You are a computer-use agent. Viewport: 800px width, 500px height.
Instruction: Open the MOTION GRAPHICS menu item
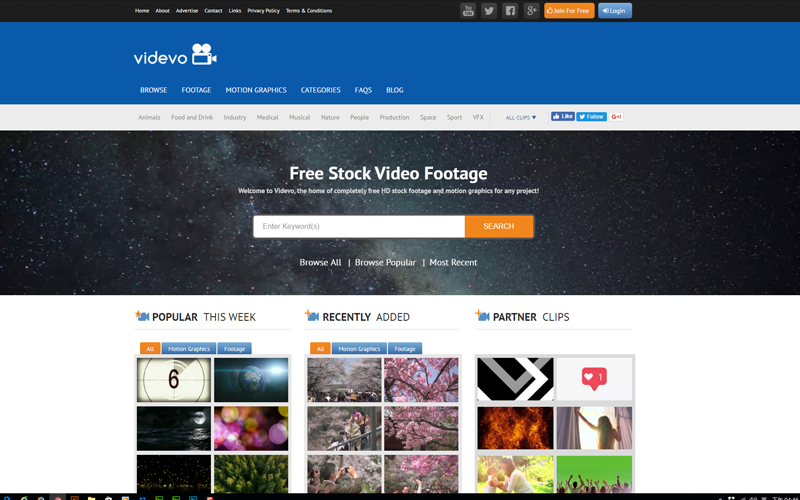pos(256,90)
